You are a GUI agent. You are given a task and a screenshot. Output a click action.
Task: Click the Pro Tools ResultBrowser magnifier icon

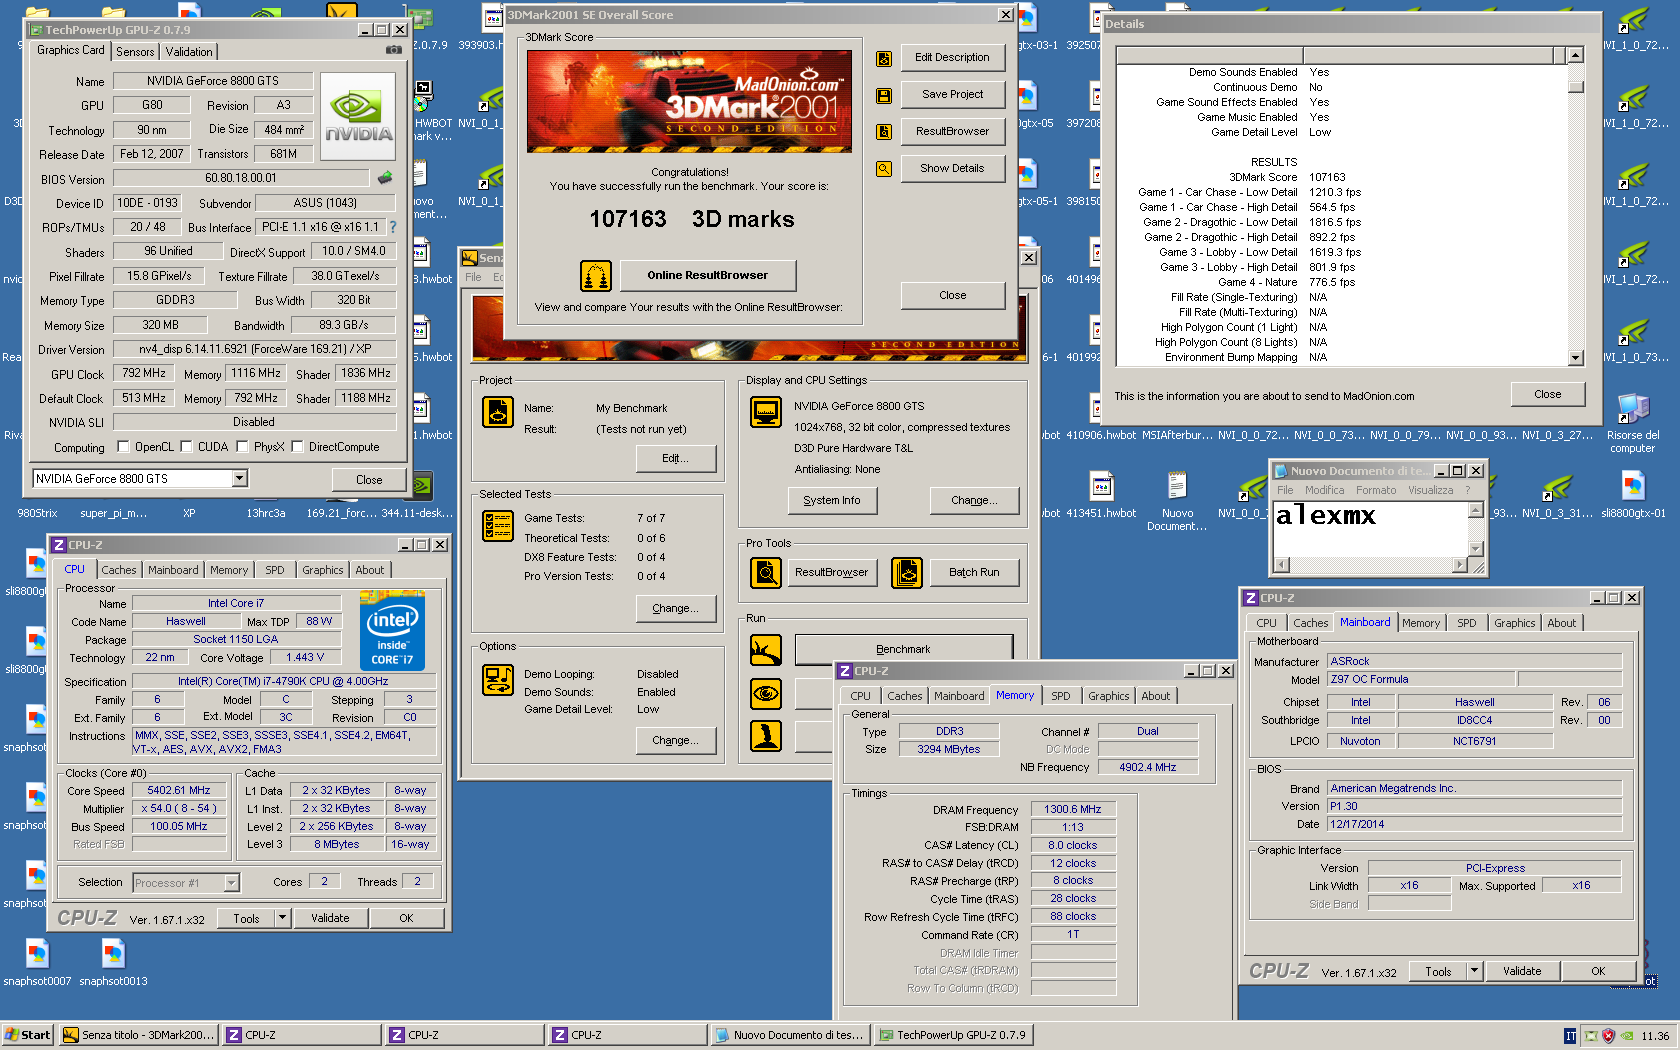[766, 573]
